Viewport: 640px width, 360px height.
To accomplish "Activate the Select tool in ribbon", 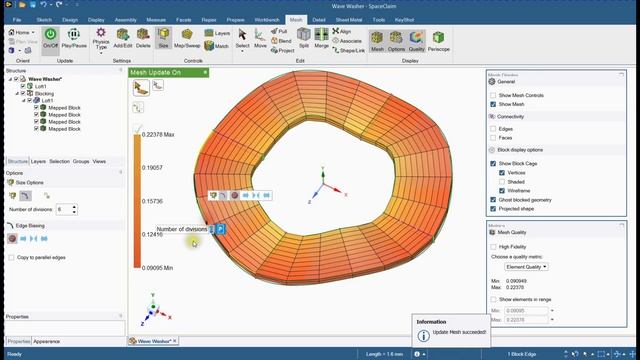I will point(242,38).
